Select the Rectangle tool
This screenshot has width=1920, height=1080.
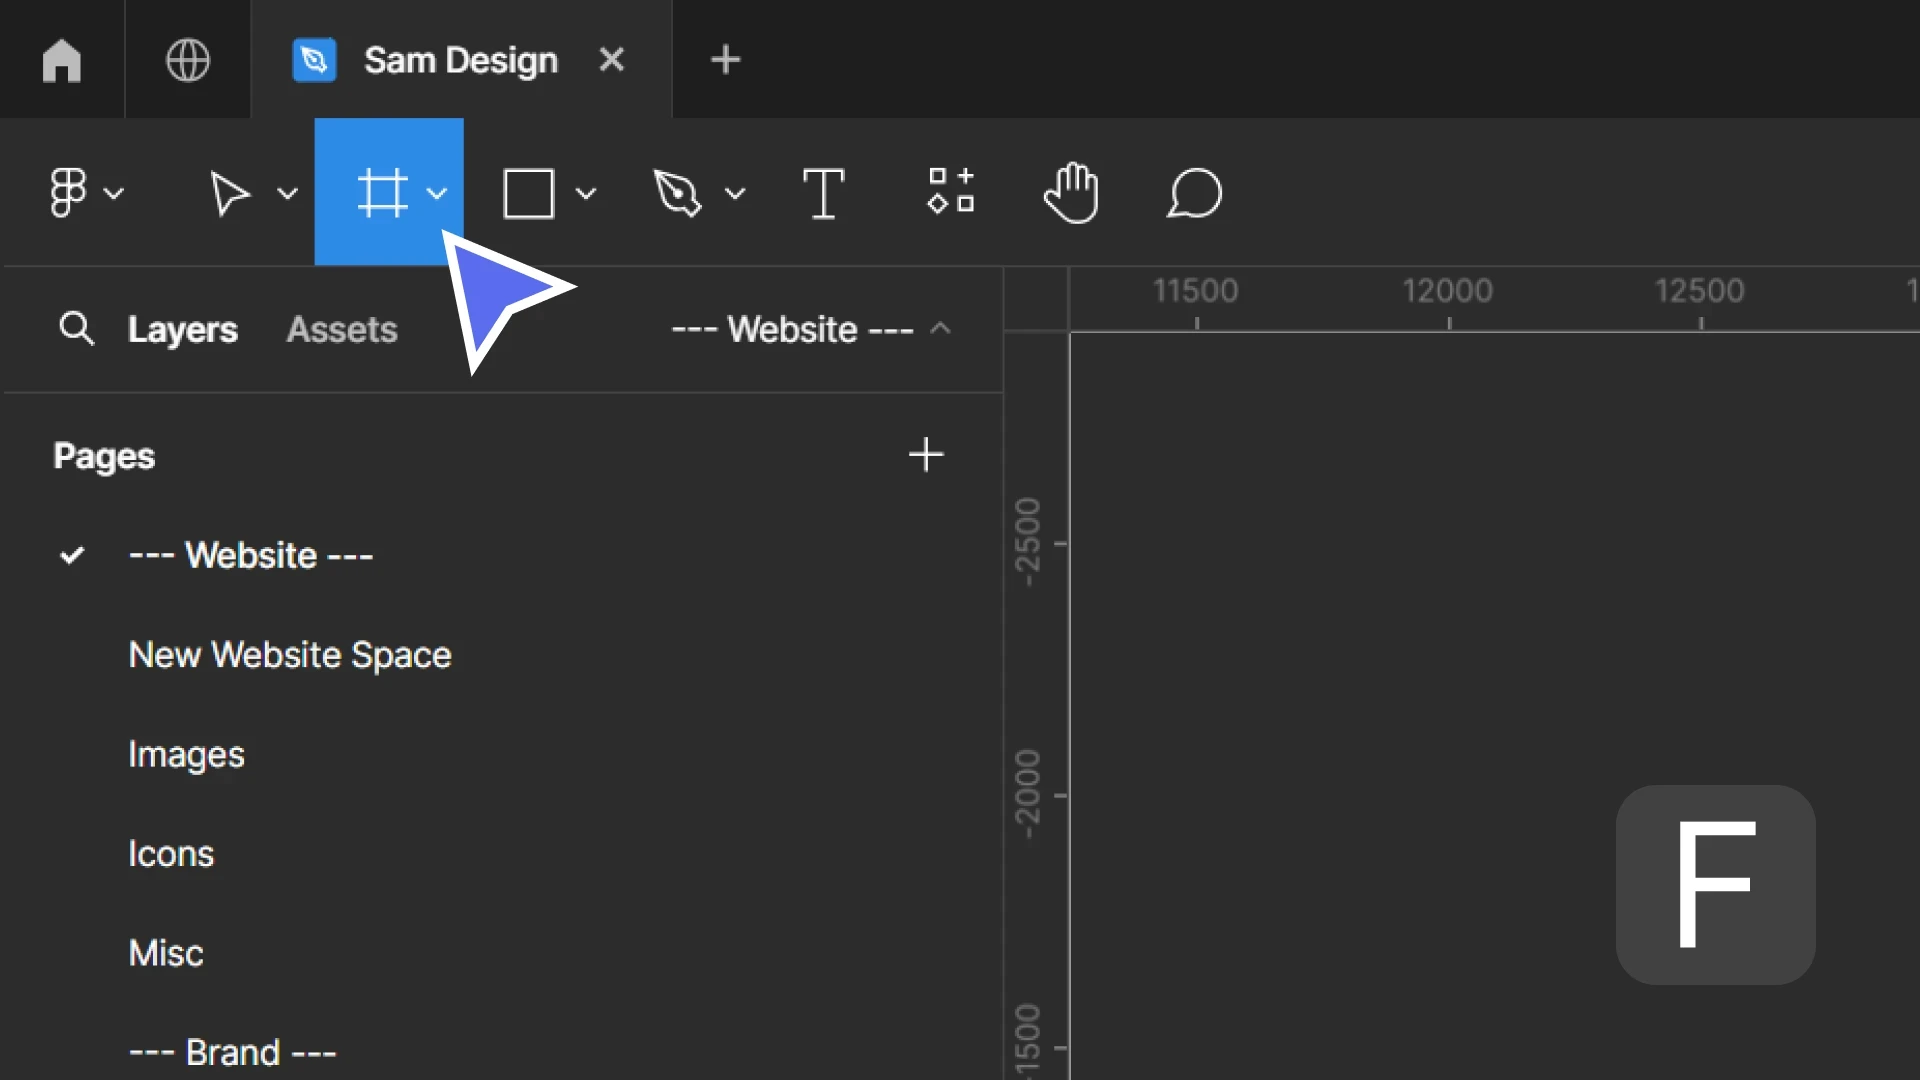click(527, 191)
